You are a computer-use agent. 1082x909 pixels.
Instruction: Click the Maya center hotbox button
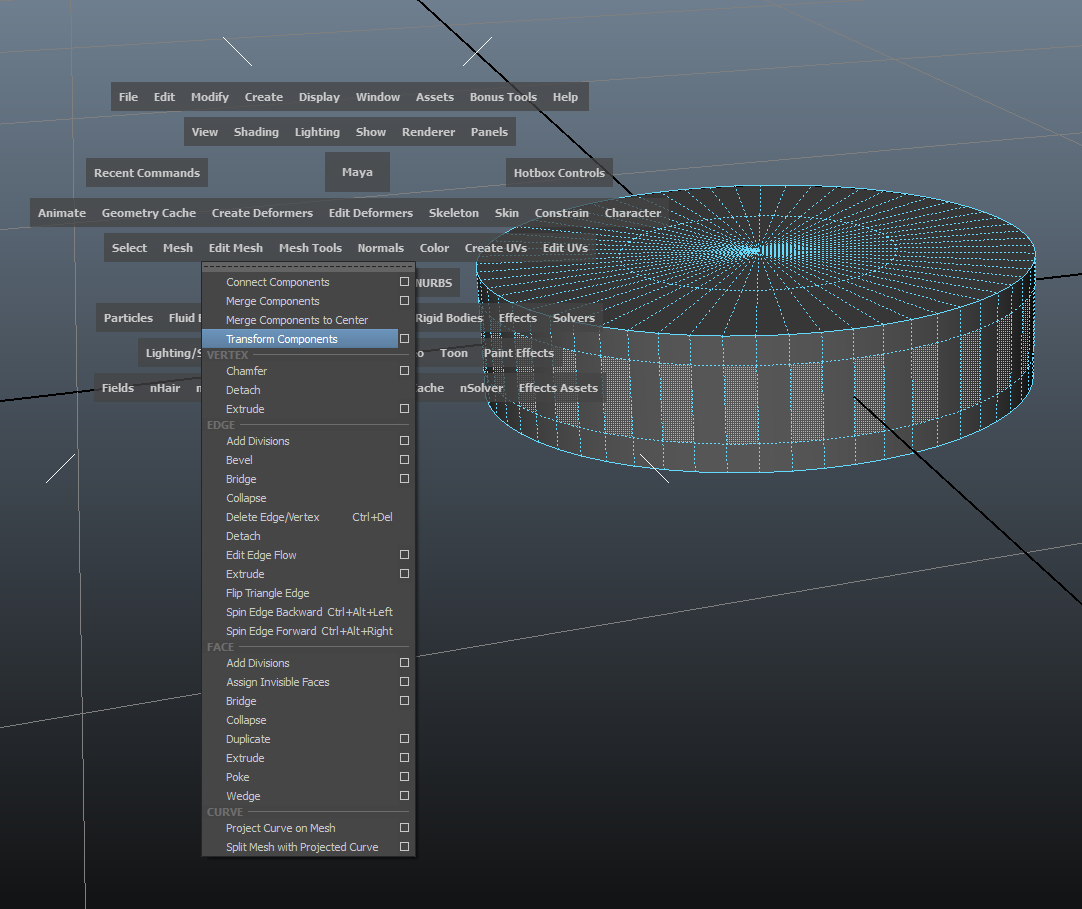click(357, 172)
